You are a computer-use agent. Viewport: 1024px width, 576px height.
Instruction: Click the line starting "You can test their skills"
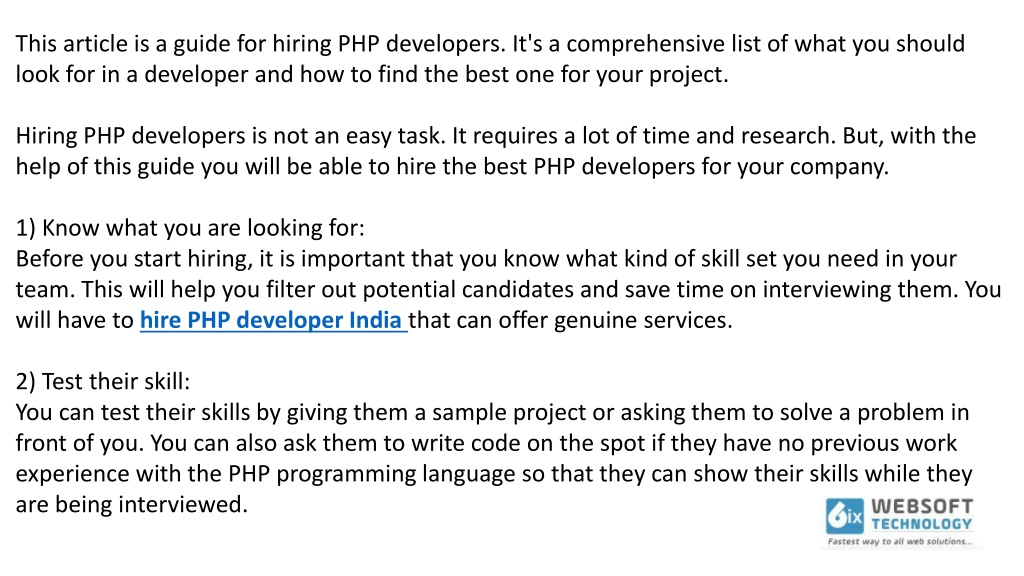492,412
